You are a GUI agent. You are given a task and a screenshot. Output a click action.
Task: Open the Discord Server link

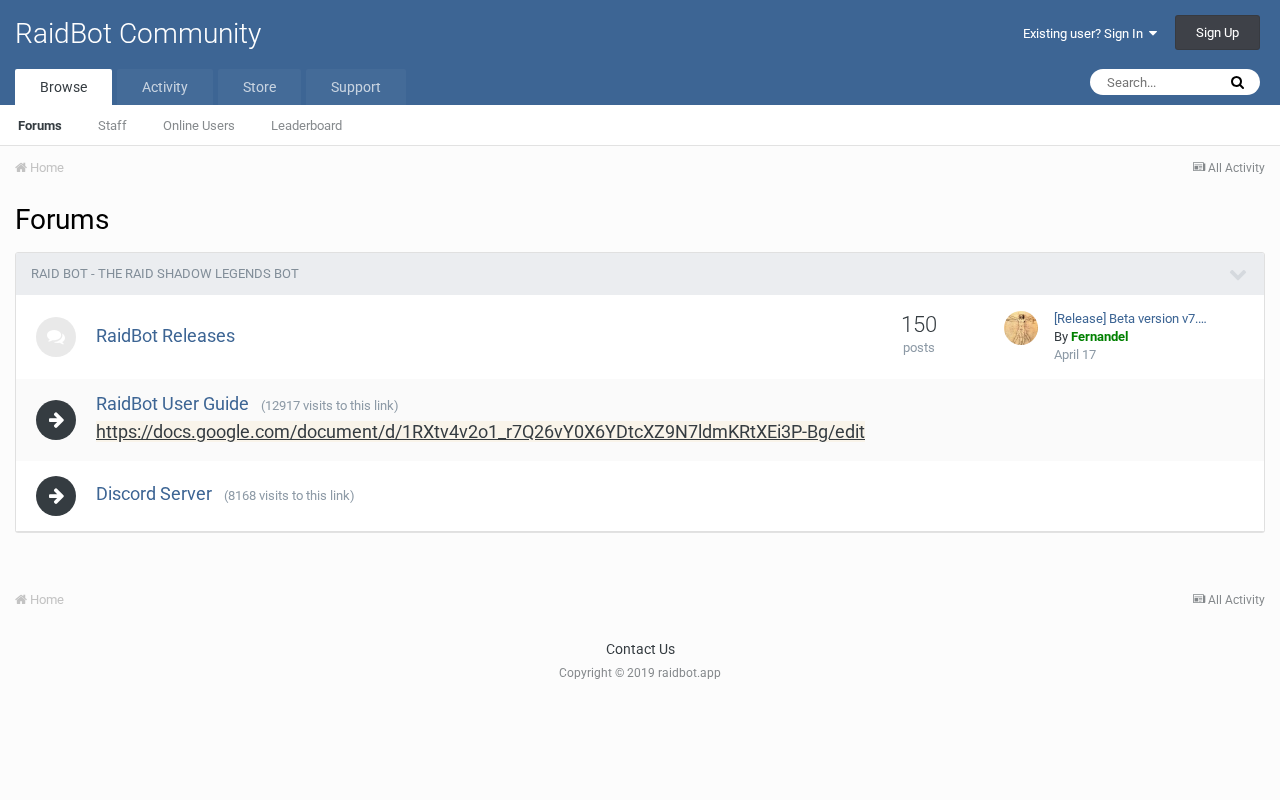(154, 494)
